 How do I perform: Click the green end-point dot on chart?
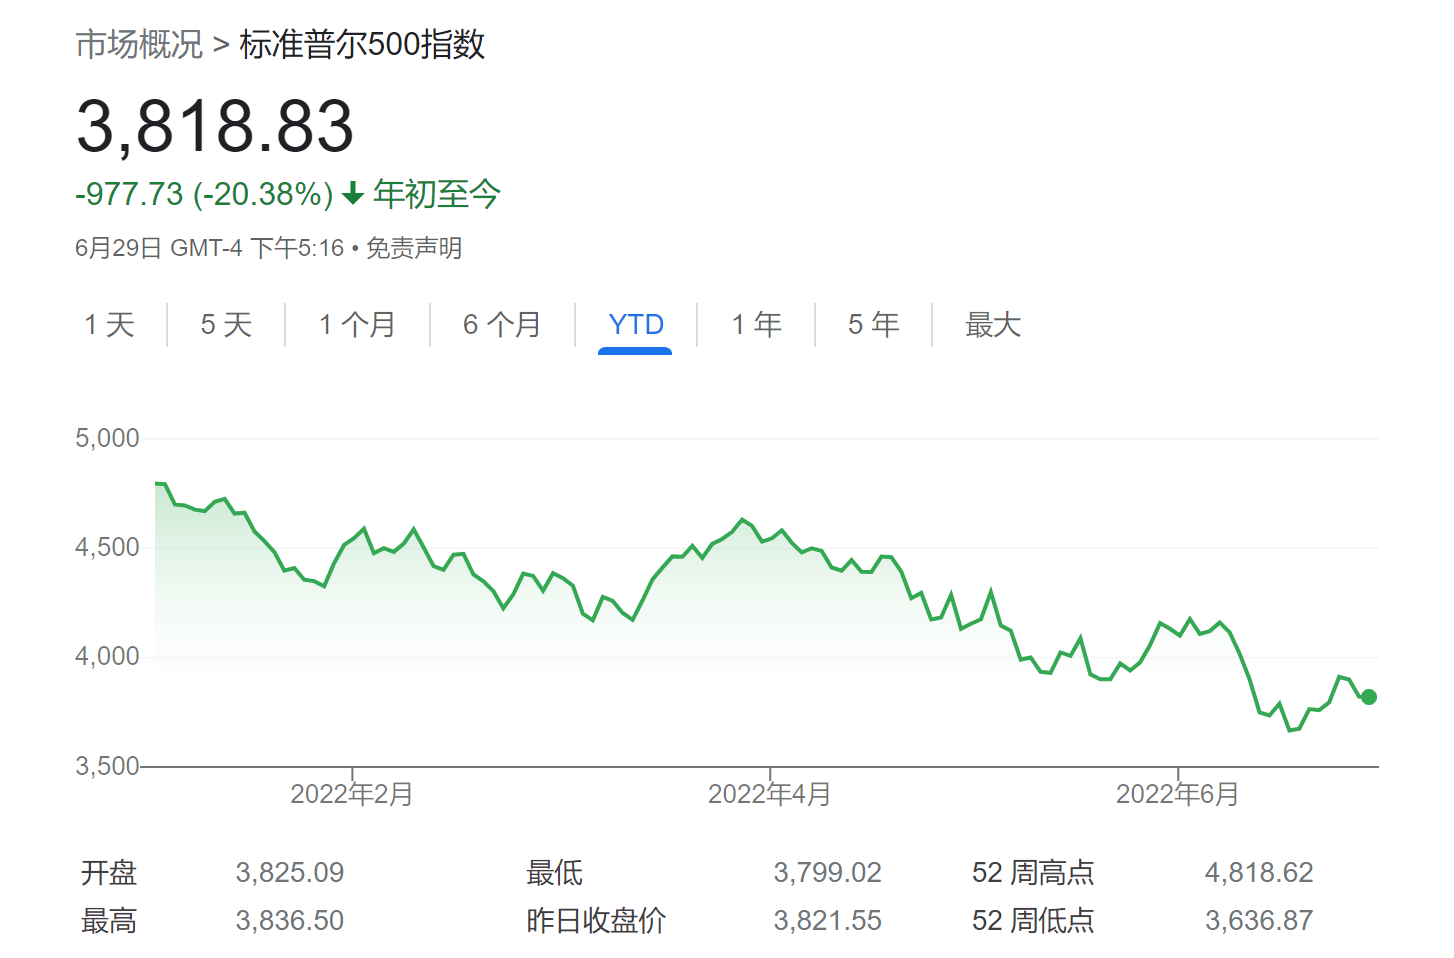(x=1369, y=697)
